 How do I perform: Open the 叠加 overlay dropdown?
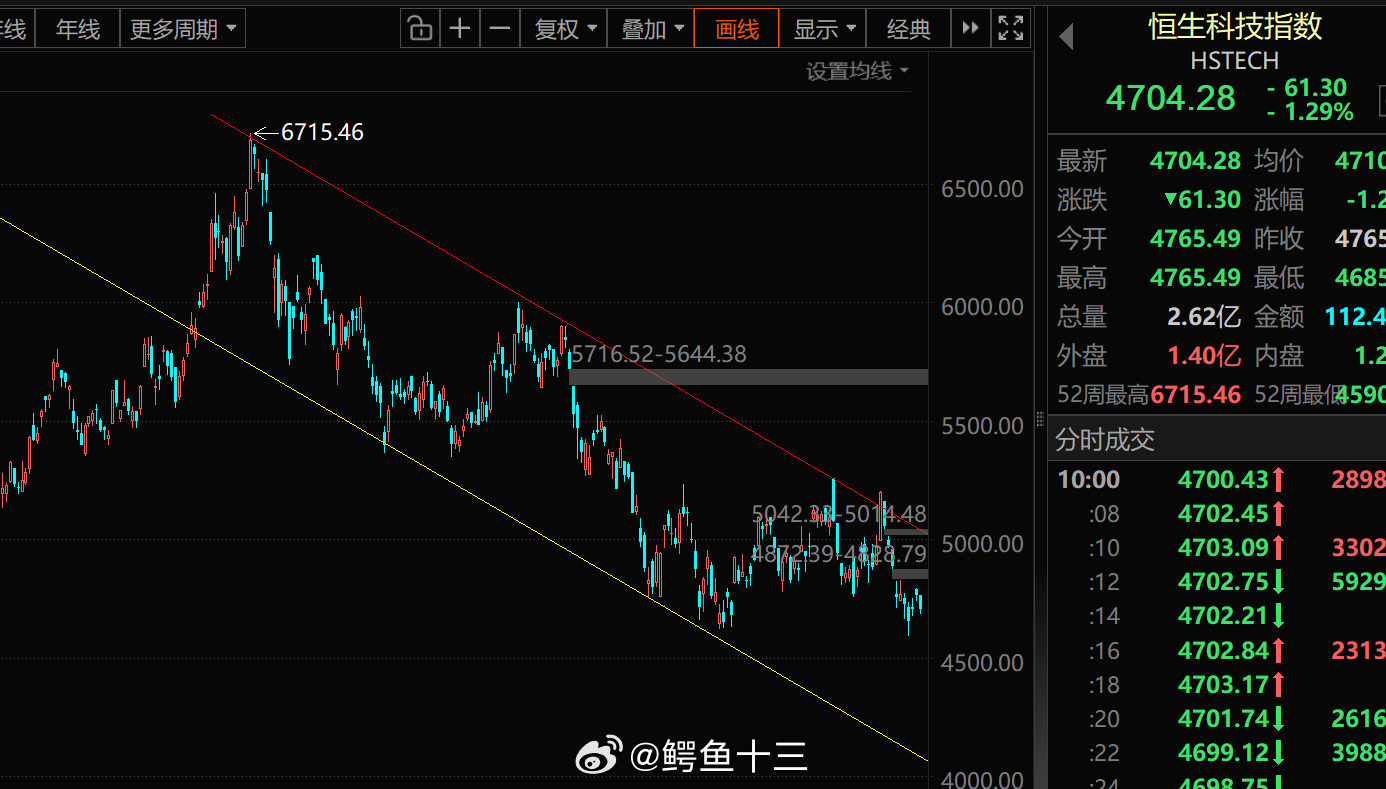[651, 29]
